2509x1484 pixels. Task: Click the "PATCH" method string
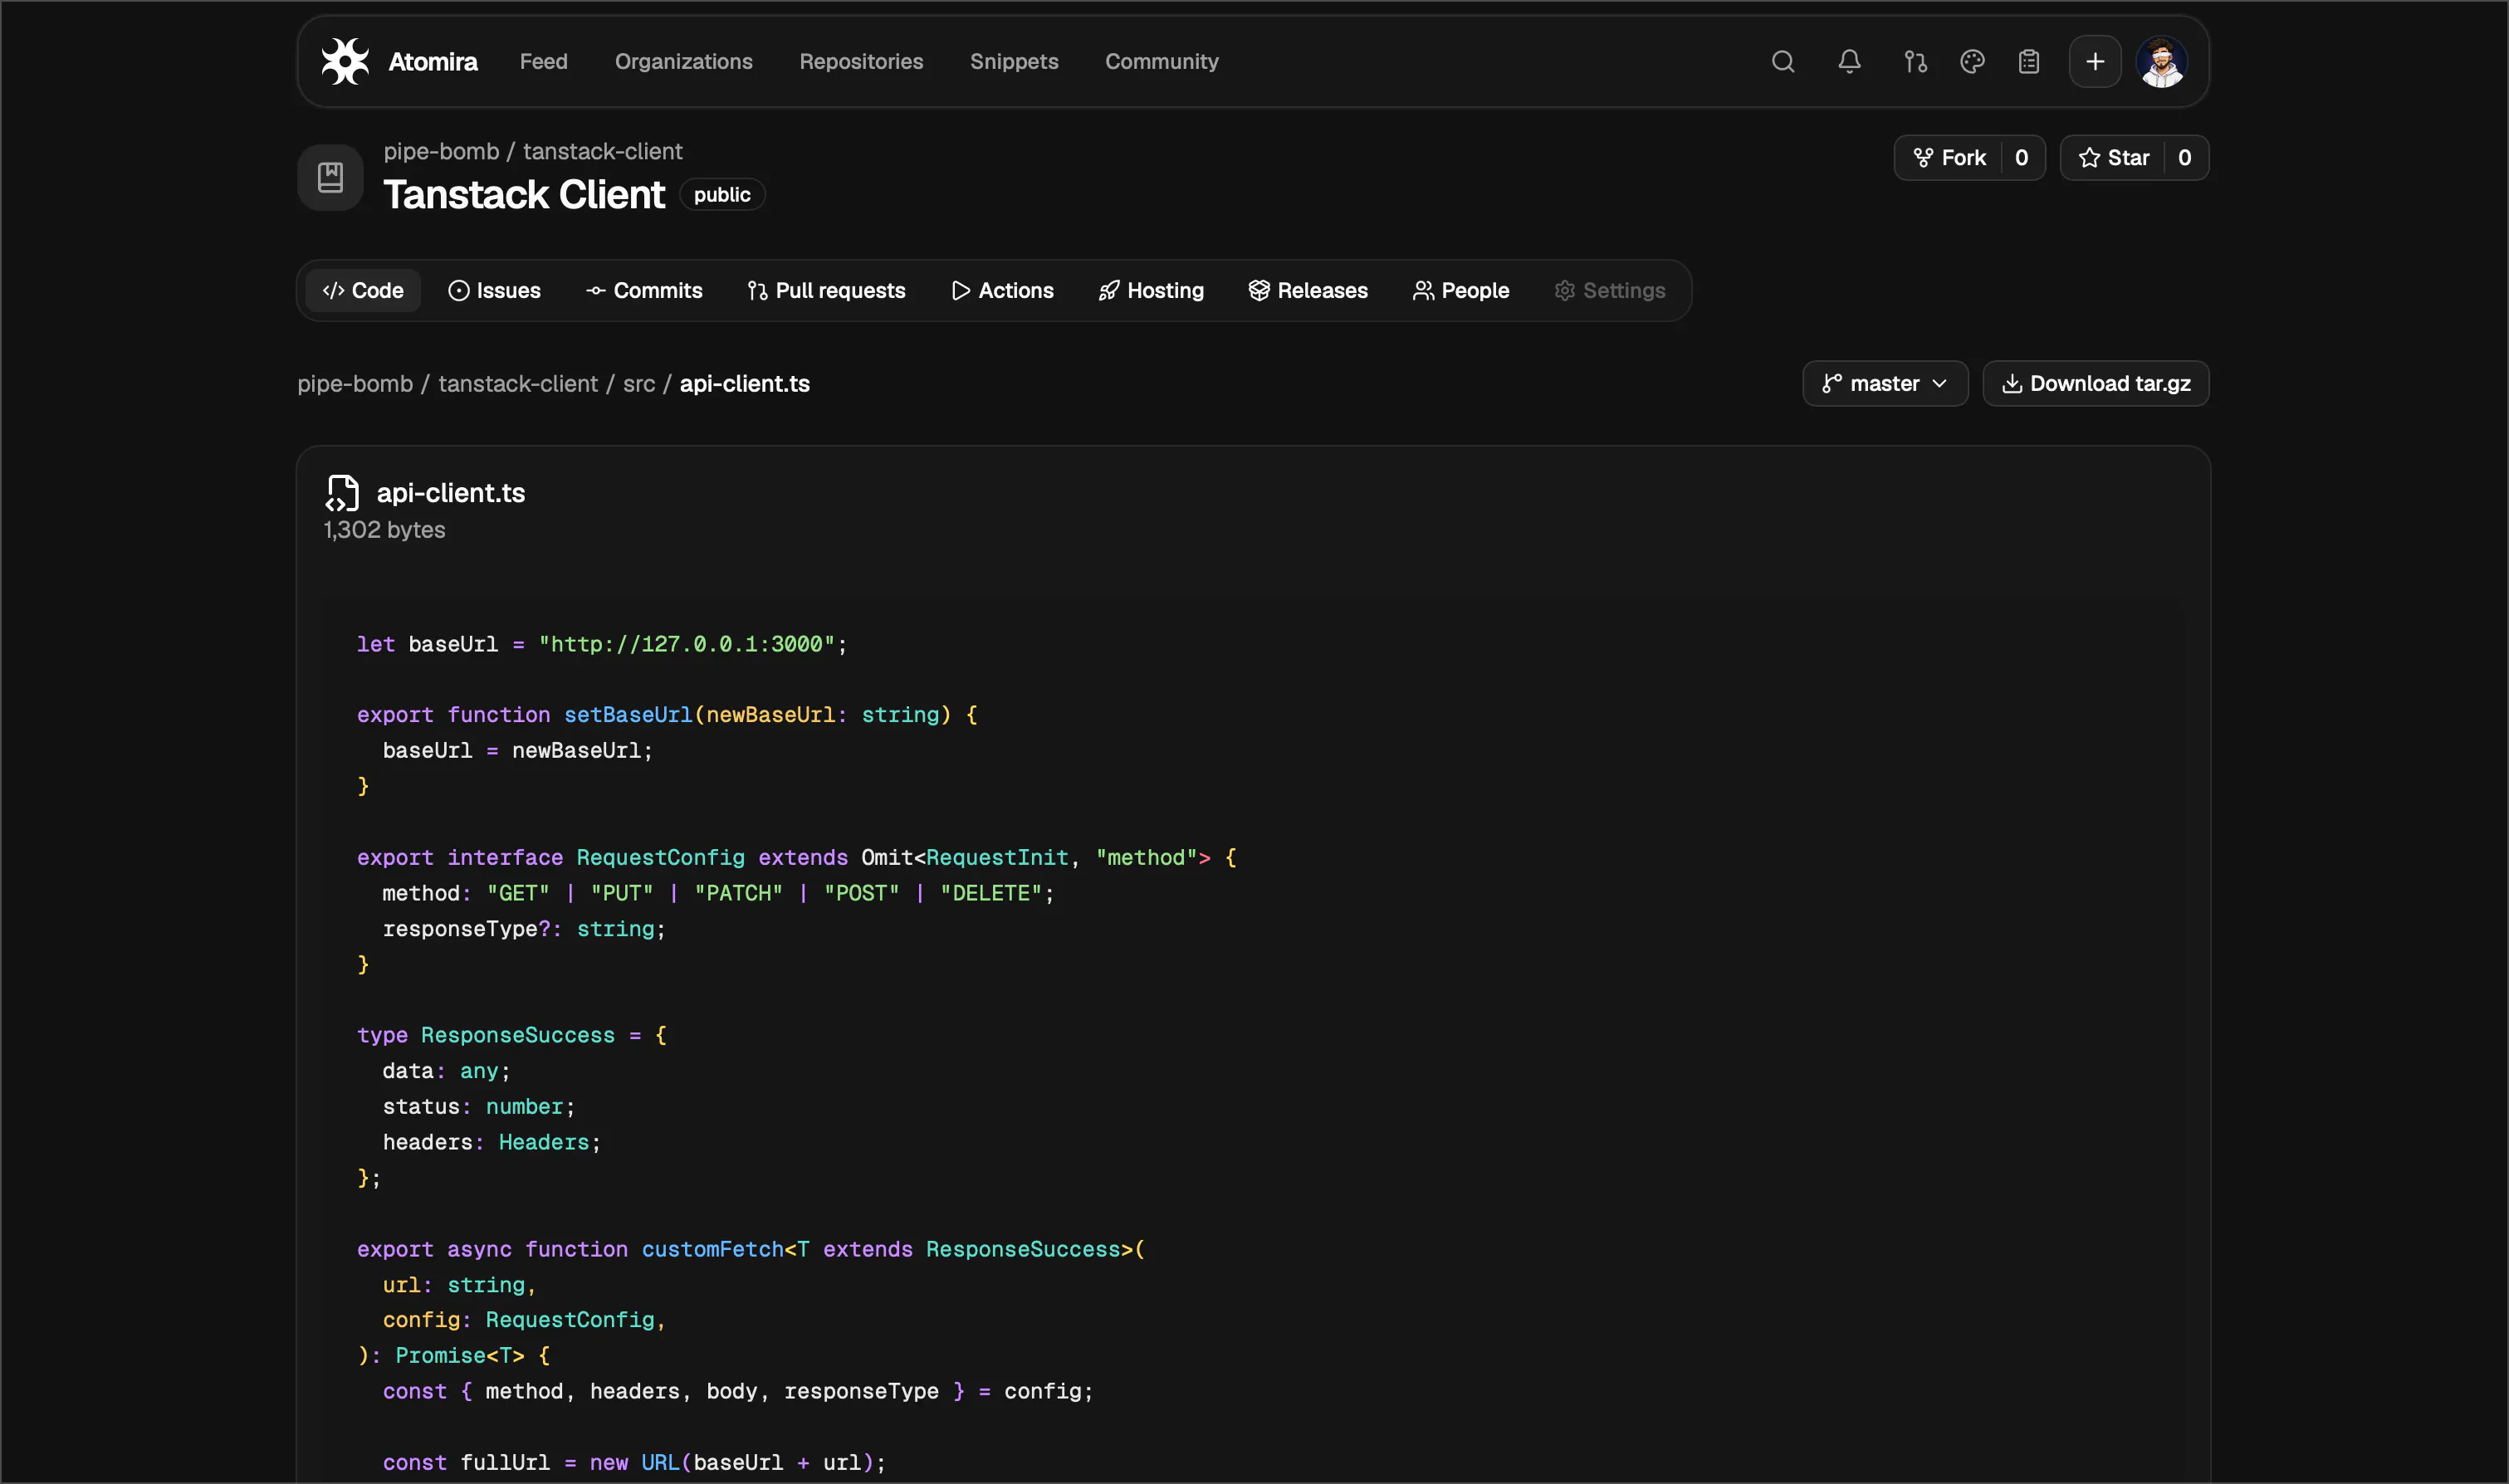point(738,894)
